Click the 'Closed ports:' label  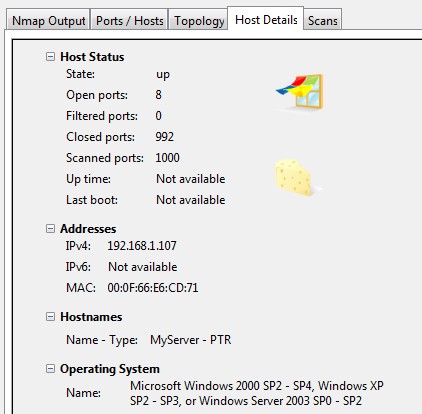click(100, 137)
